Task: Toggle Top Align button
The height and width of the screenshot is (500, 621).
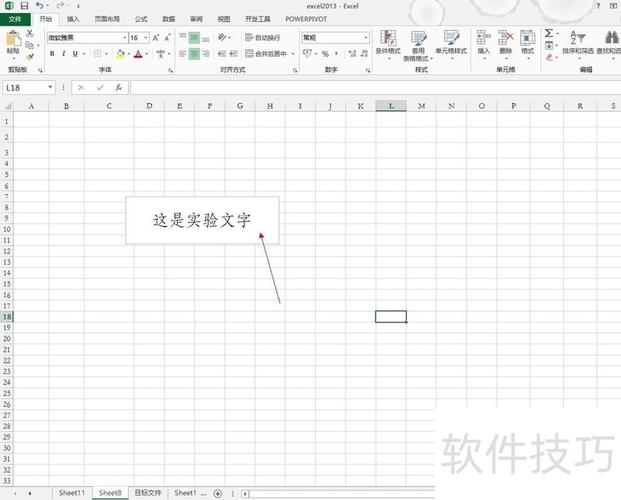Action: (x=183, y=38)
